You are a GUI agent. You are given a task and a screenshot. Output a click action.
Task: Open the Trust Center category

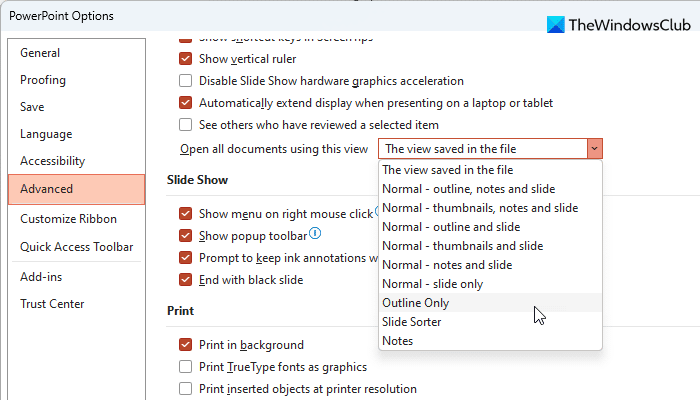[52, 304]
